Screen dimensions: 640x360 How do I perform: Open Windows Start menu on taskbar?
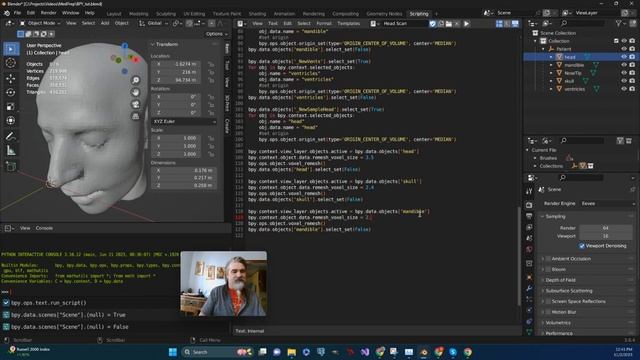[x=173, y=352]
